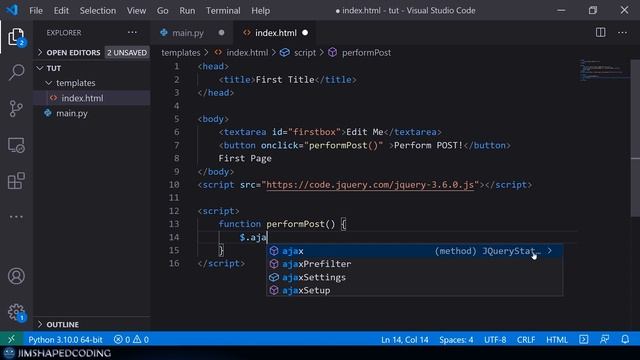The image size is (640, 360).
Task: Close unsaved index.html tab via dot
Action: [305, 33]
